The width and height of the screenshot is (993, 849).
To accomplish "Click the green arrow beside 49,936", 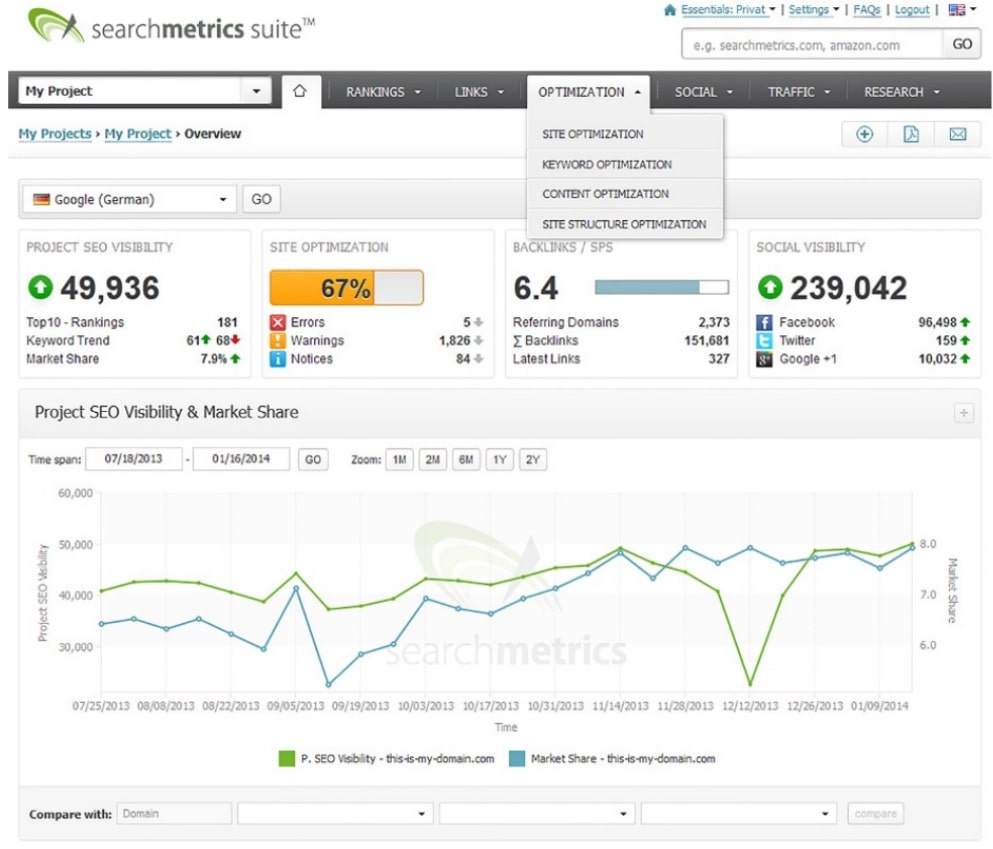I will pyautogui.click(x=41, y=287).
